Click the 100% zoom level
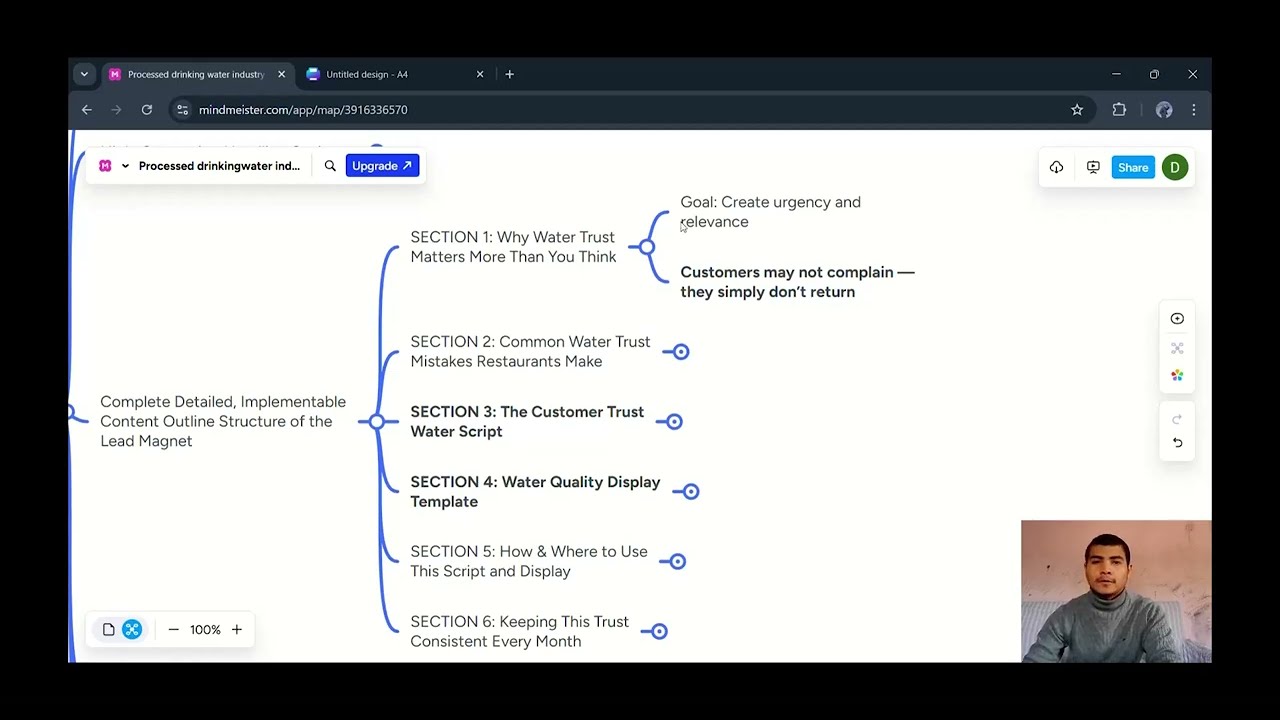Viewport: 1280px width, 720px height. (205, 629)
